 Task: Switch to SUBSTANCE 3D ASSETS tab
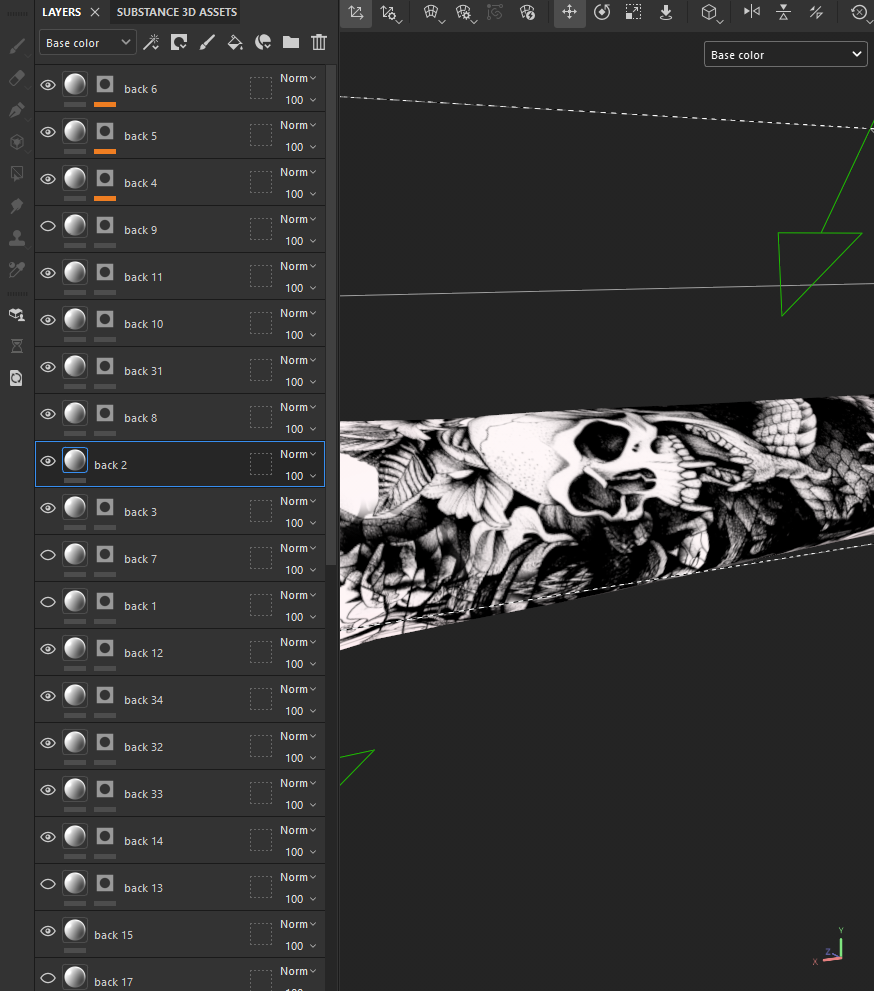click(176, 12)
